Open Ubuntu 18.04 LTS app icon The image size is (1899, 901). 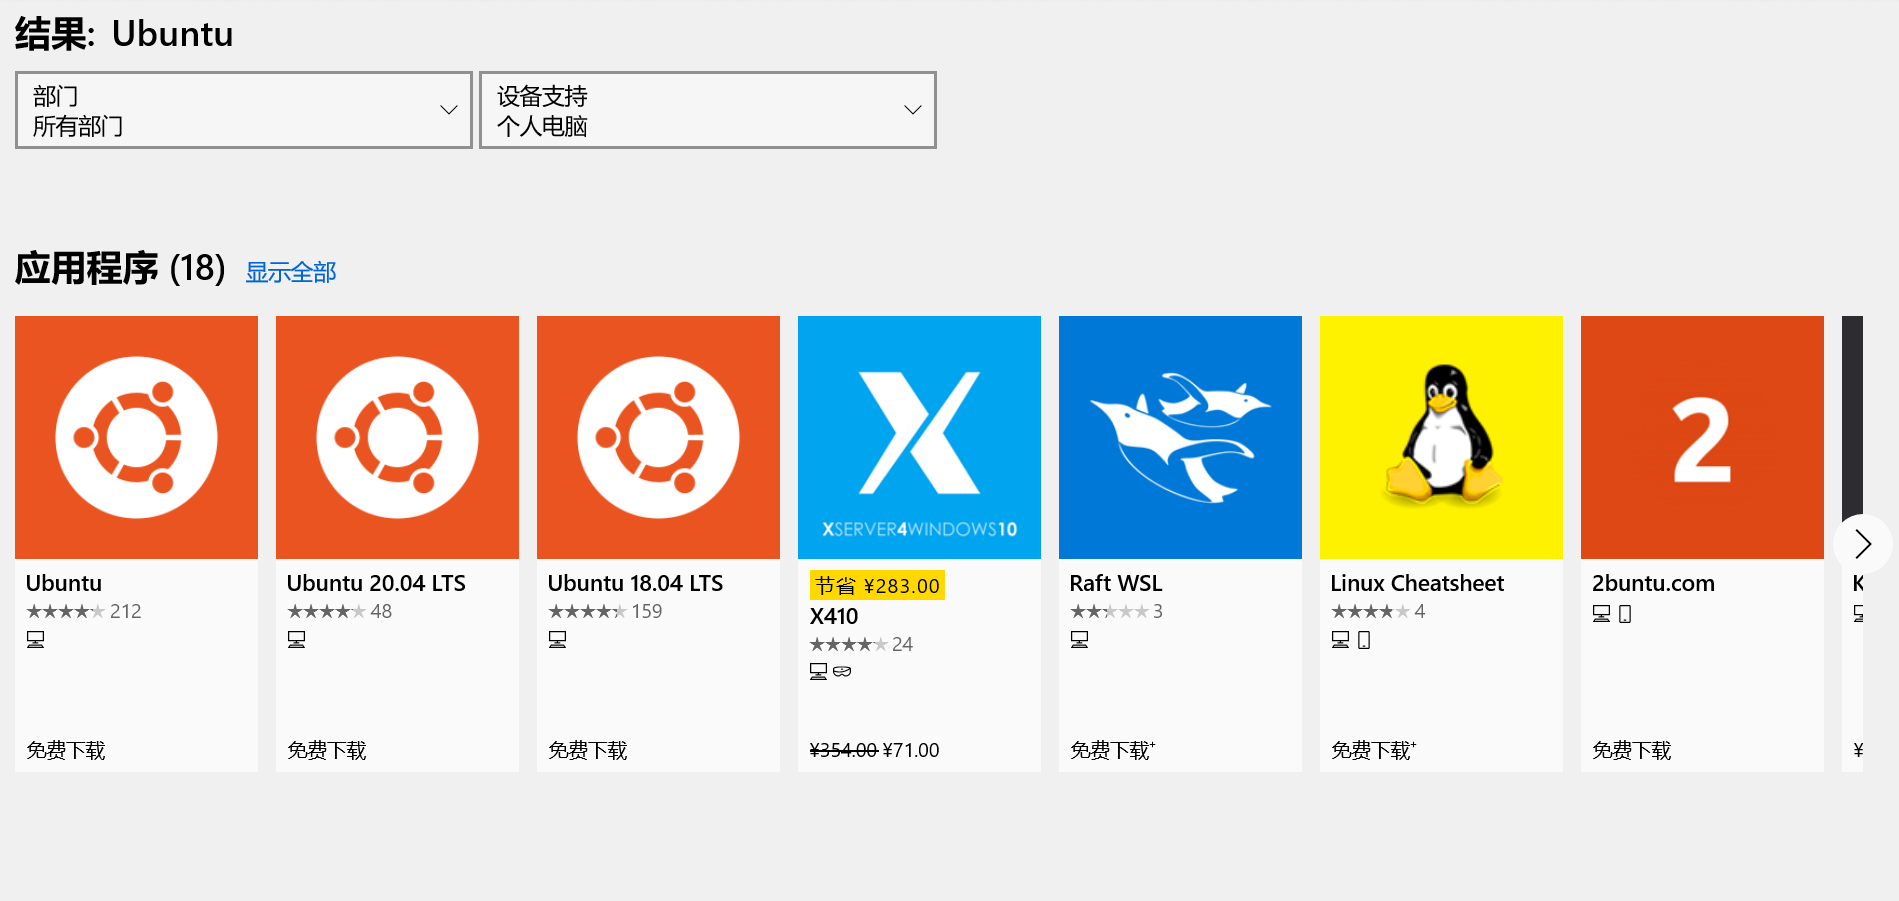(658, 437)
